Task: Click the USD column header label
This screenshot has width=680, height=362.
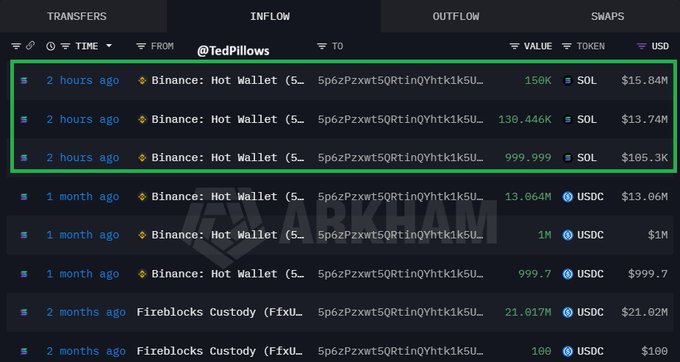Action: [x=660, y=46]
